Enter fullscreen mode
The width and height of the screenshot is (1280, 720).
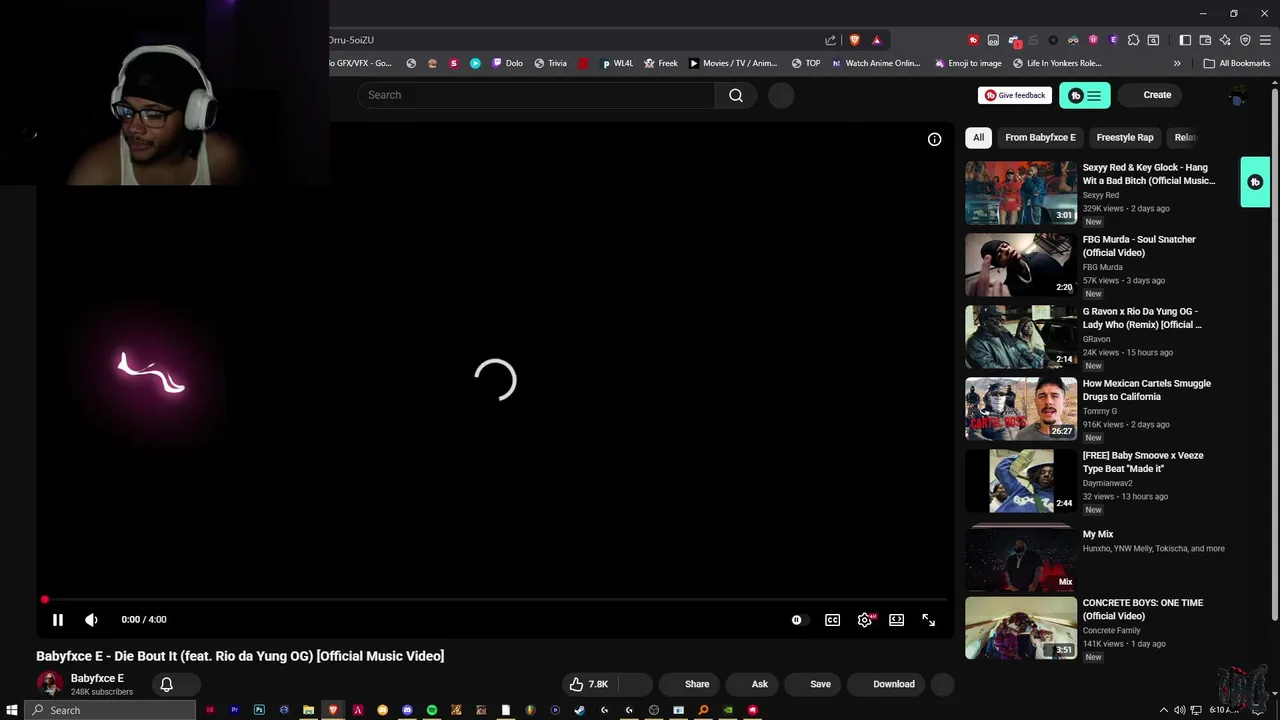pyautogui.click(x=929, y=620)
